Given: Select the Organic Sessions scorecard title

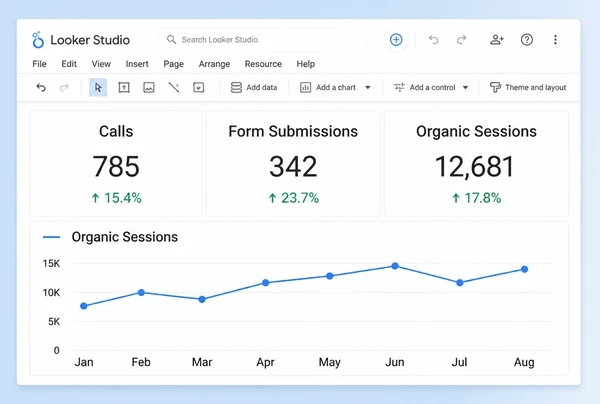Looking at the screenshot, I should [476, 131].
